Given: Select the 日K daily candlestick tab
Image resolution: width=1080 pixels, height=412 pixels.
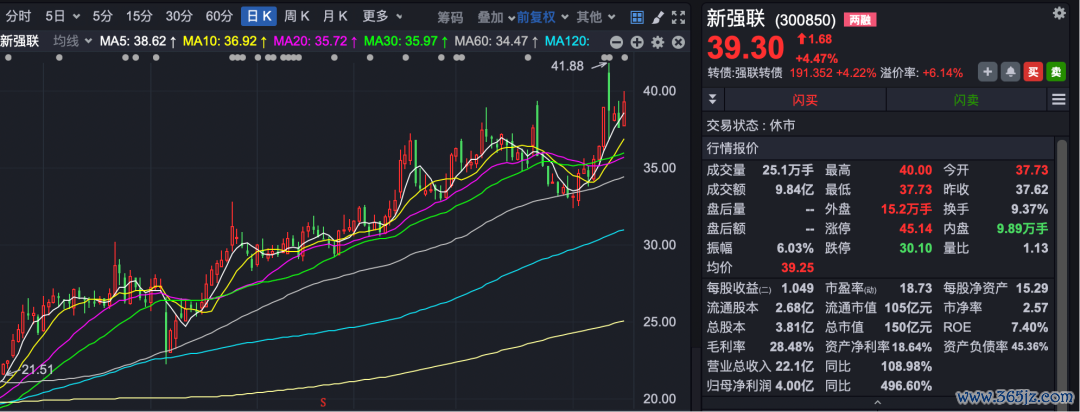Looking at the screenshot, I should (x=259, y=16).
